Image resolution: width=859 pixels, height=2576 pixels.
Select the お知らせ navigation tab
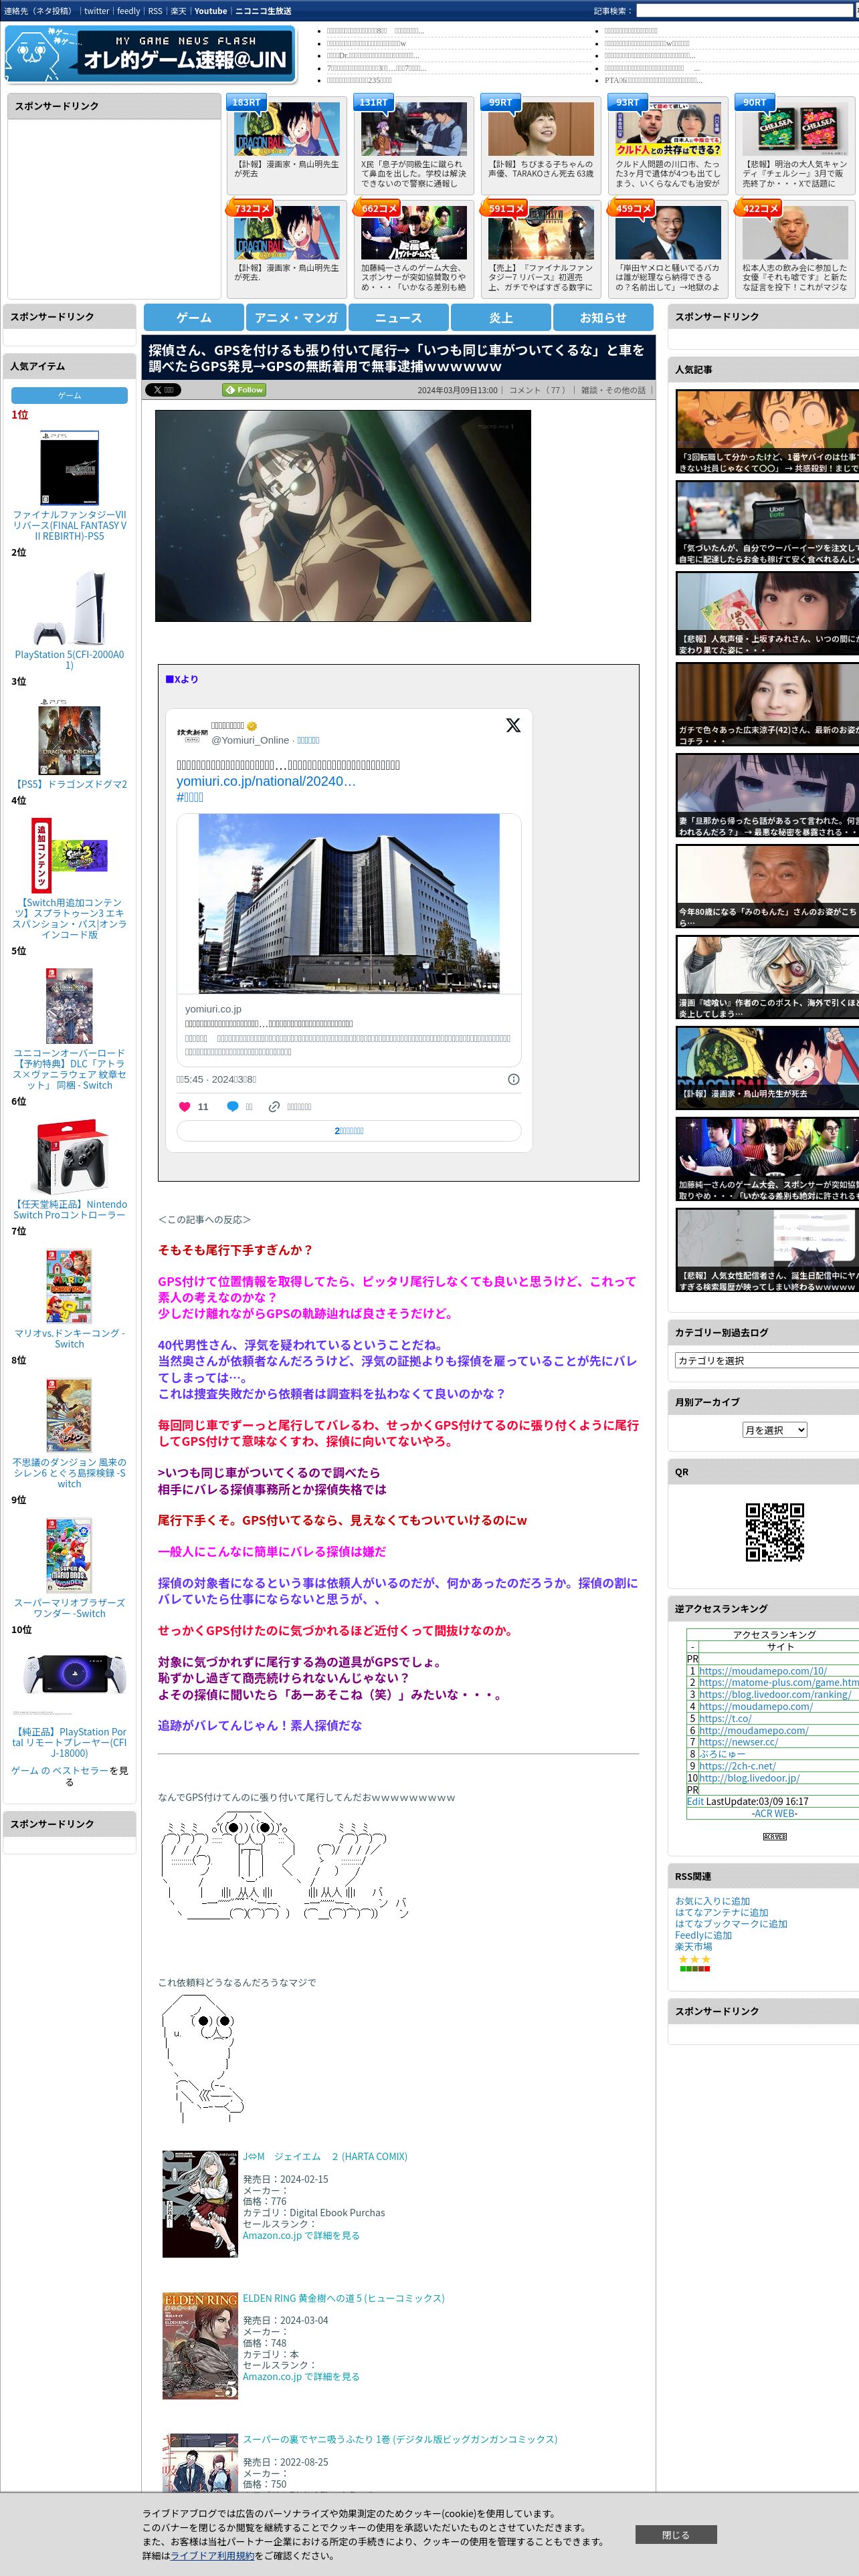point(603,317)
